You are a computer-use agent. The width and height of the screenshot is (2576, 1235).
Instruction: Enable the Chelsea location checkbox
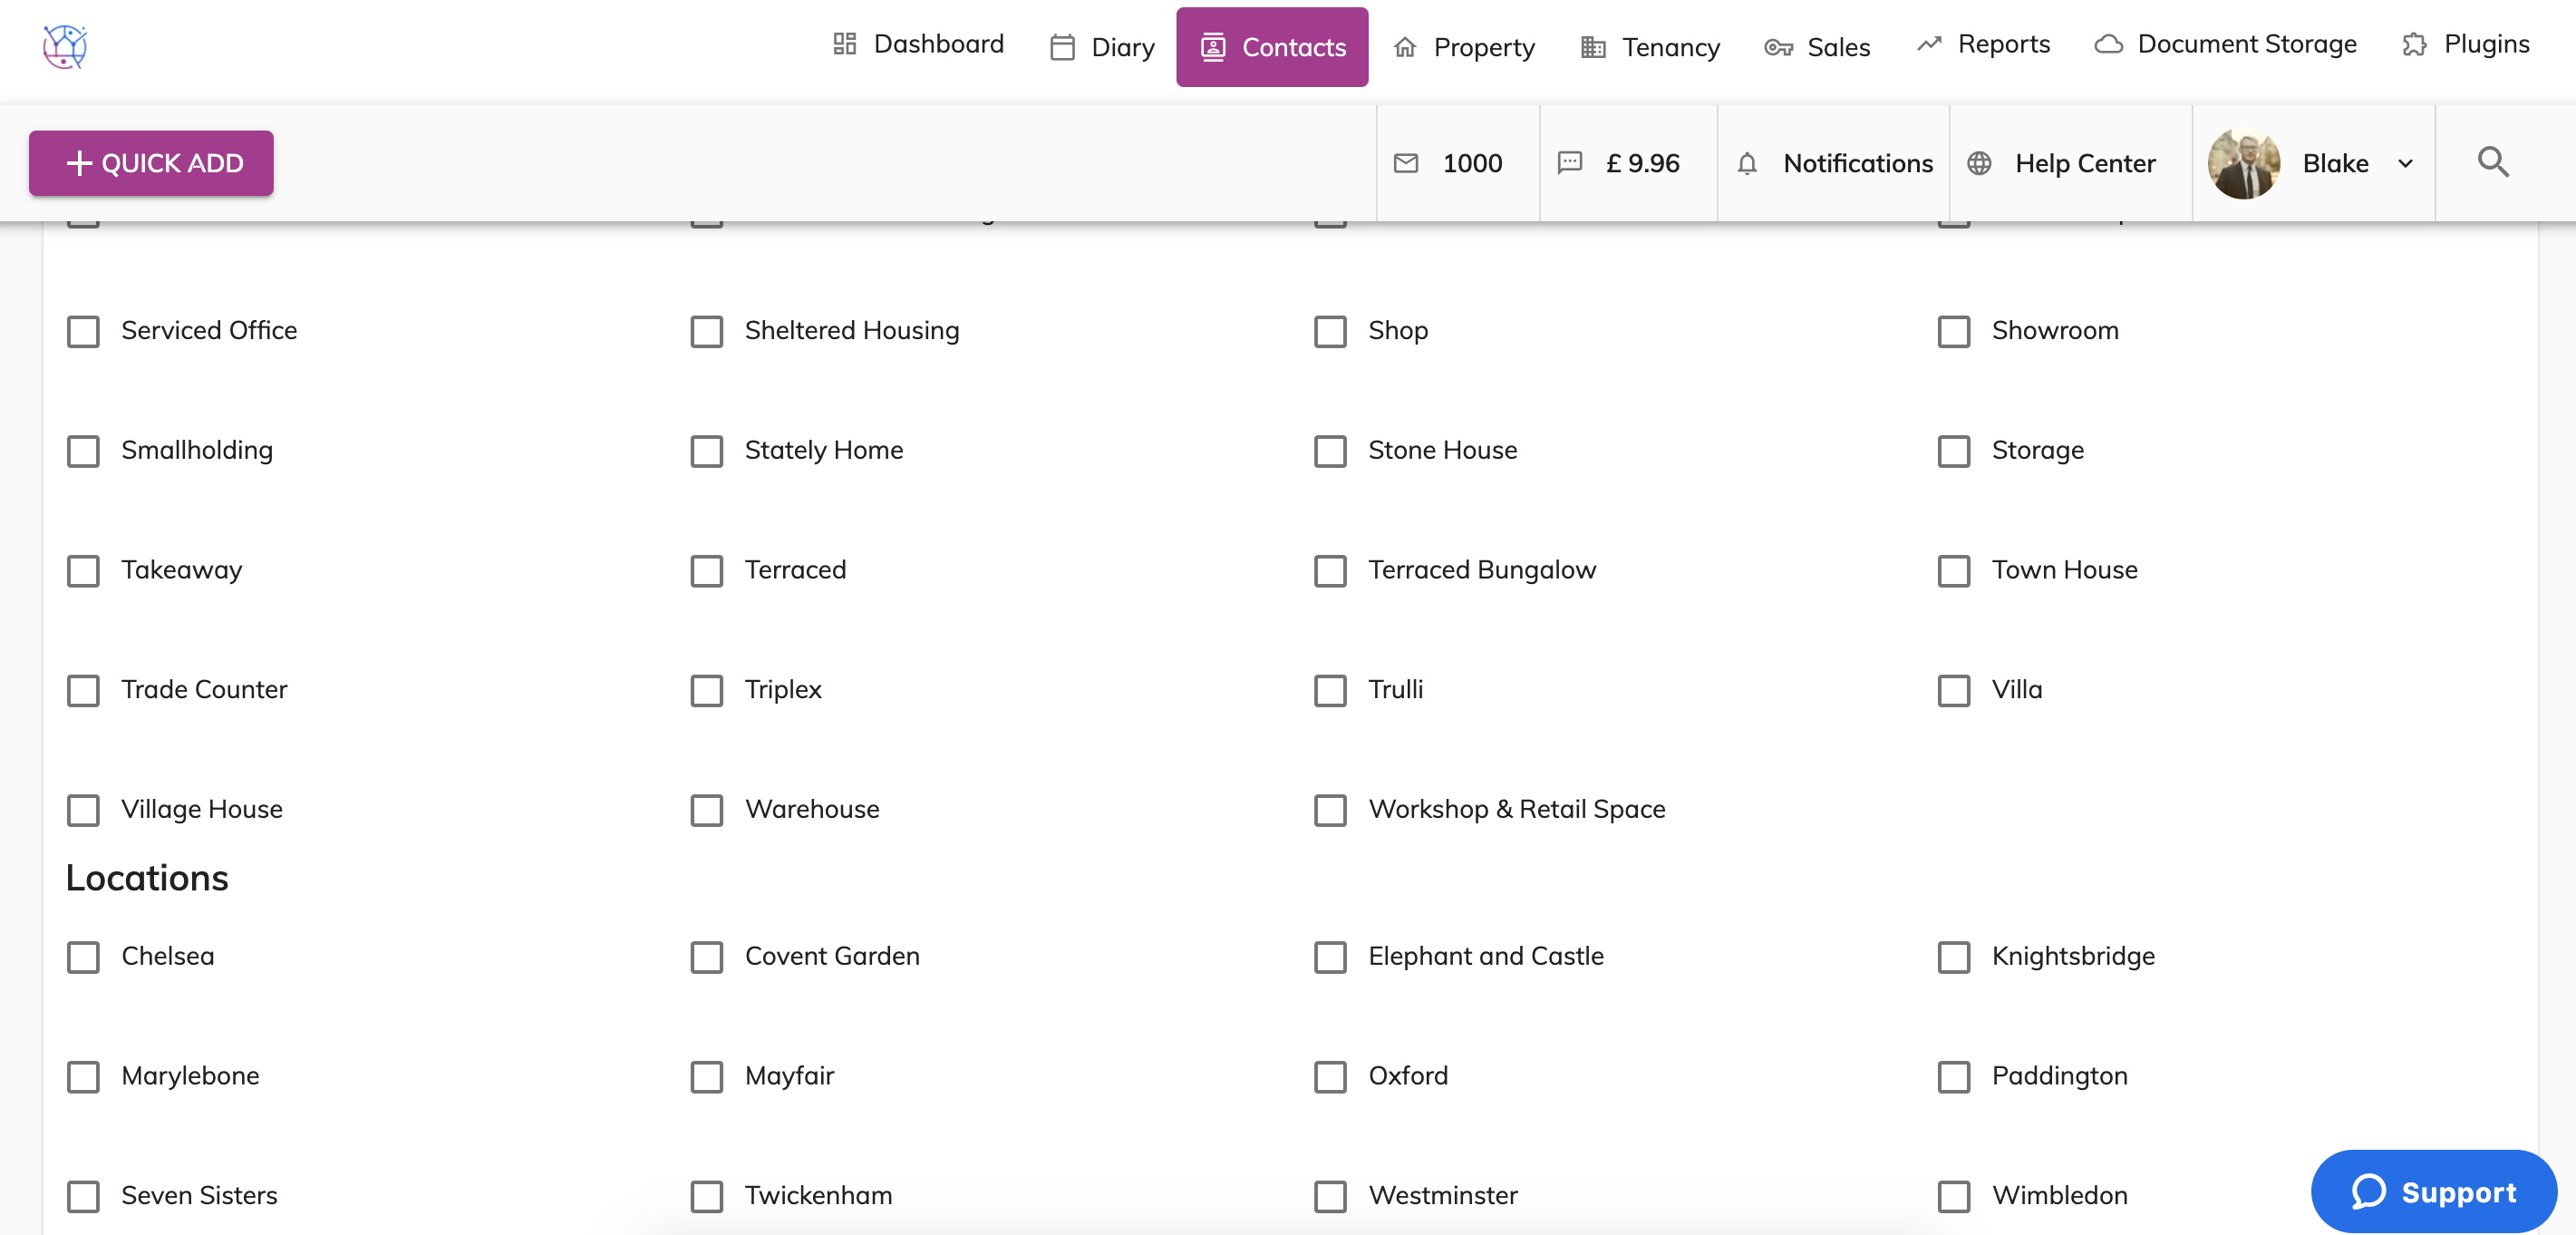(x=83, y=957)
